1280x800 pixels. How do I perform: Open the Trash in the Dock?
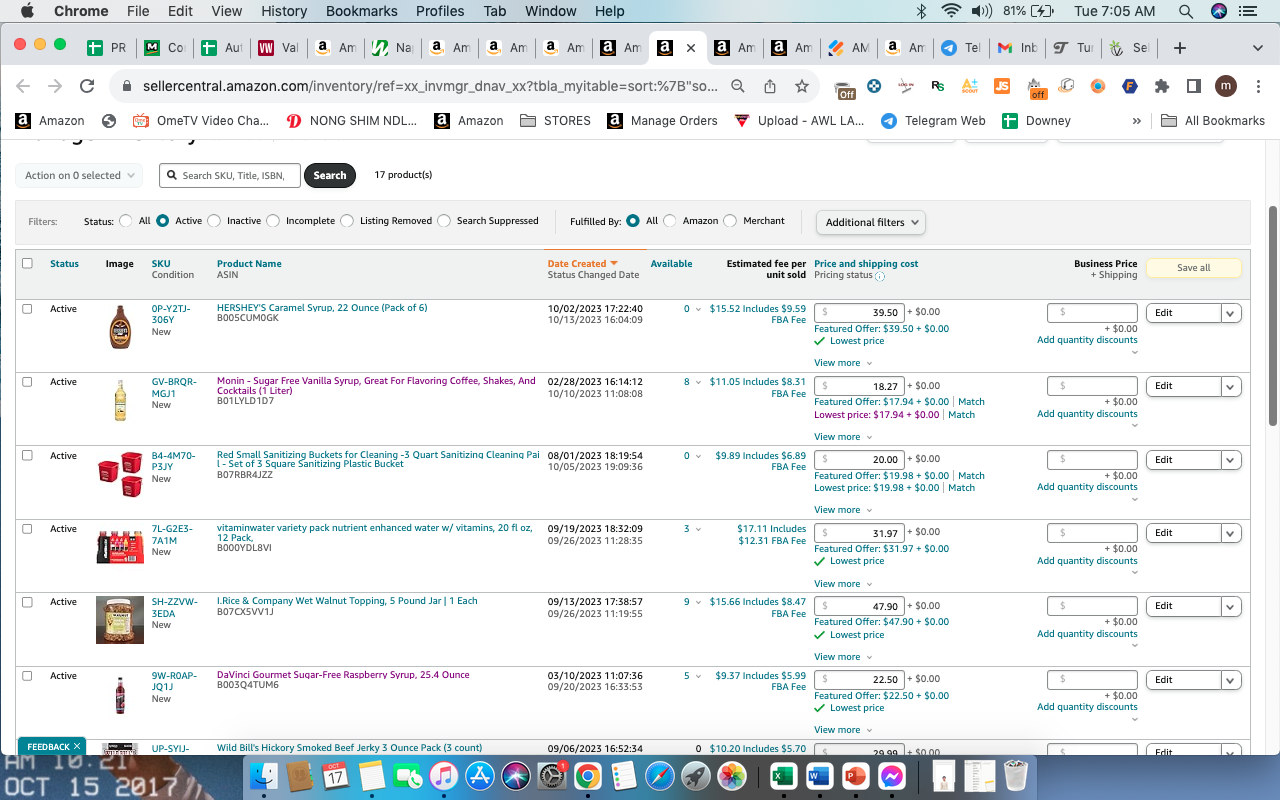click(x=1016, y=775)
